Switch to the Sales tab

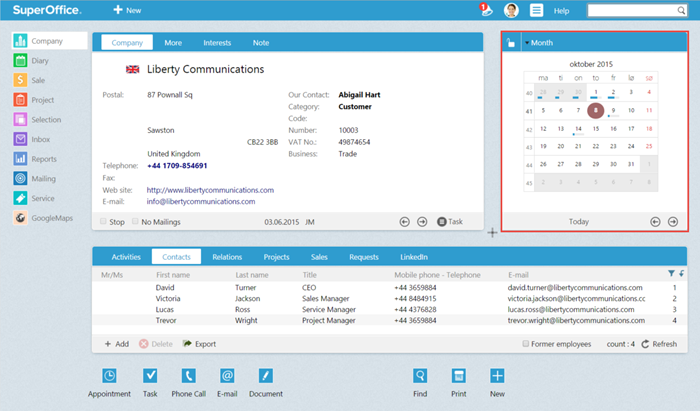click(319, 257)
